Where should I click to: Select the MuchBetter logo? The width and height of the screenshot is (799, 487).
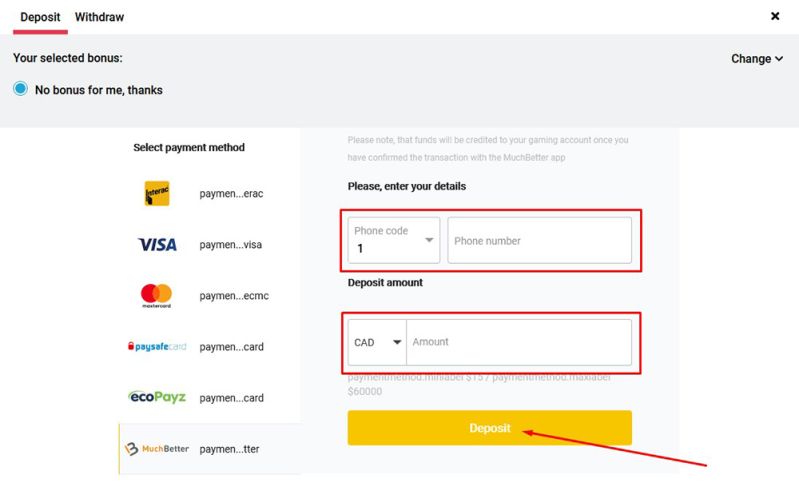pyautogui.click(x=157, y=449)
